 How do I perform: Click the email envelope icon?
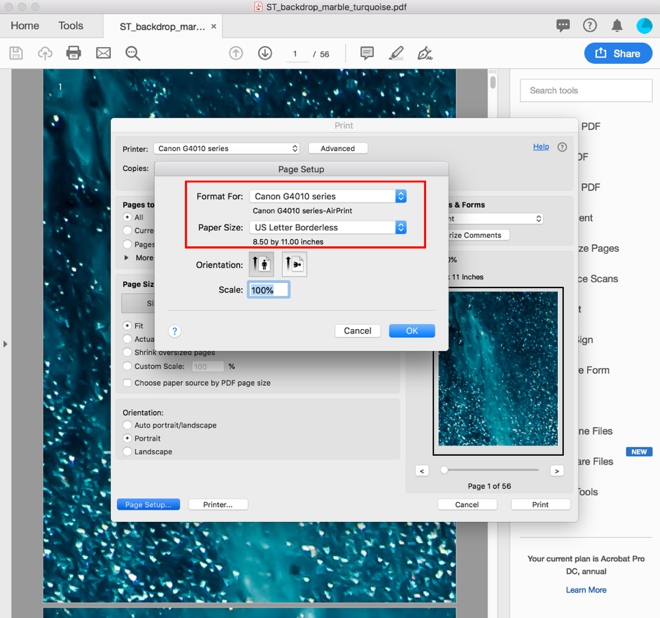[x=103, y=53]
